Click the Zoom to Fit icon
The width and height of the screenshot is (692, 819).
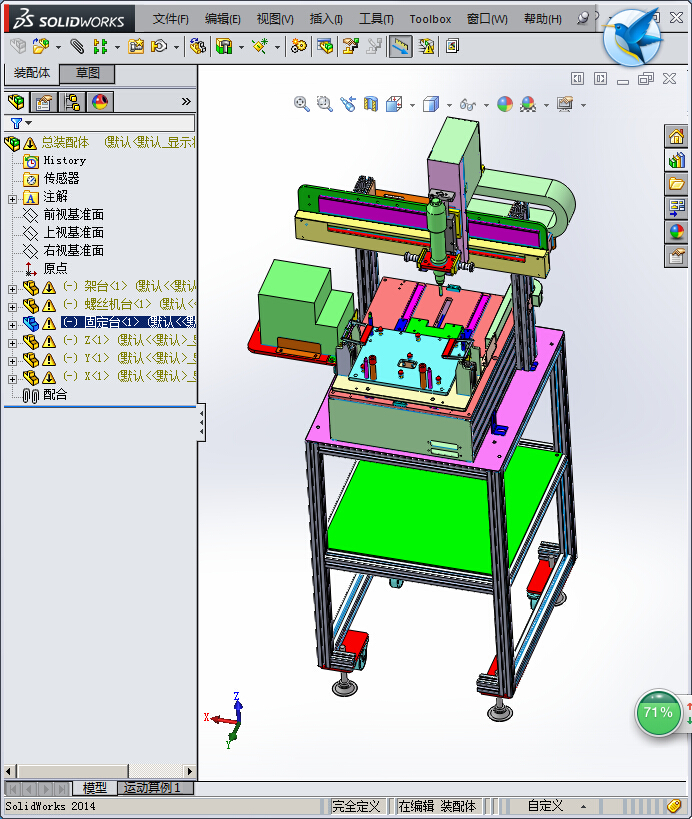point(301,104)
